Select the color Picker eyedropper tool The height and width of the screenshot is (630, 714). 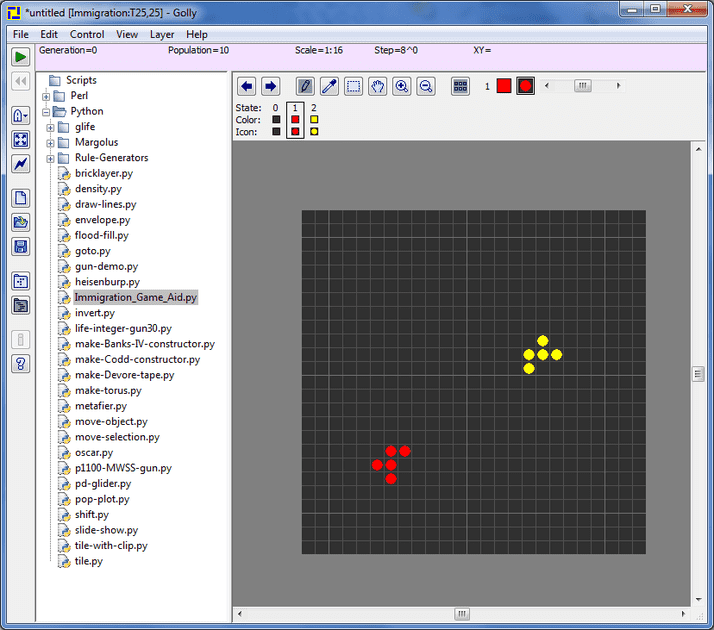coord(329,86)
